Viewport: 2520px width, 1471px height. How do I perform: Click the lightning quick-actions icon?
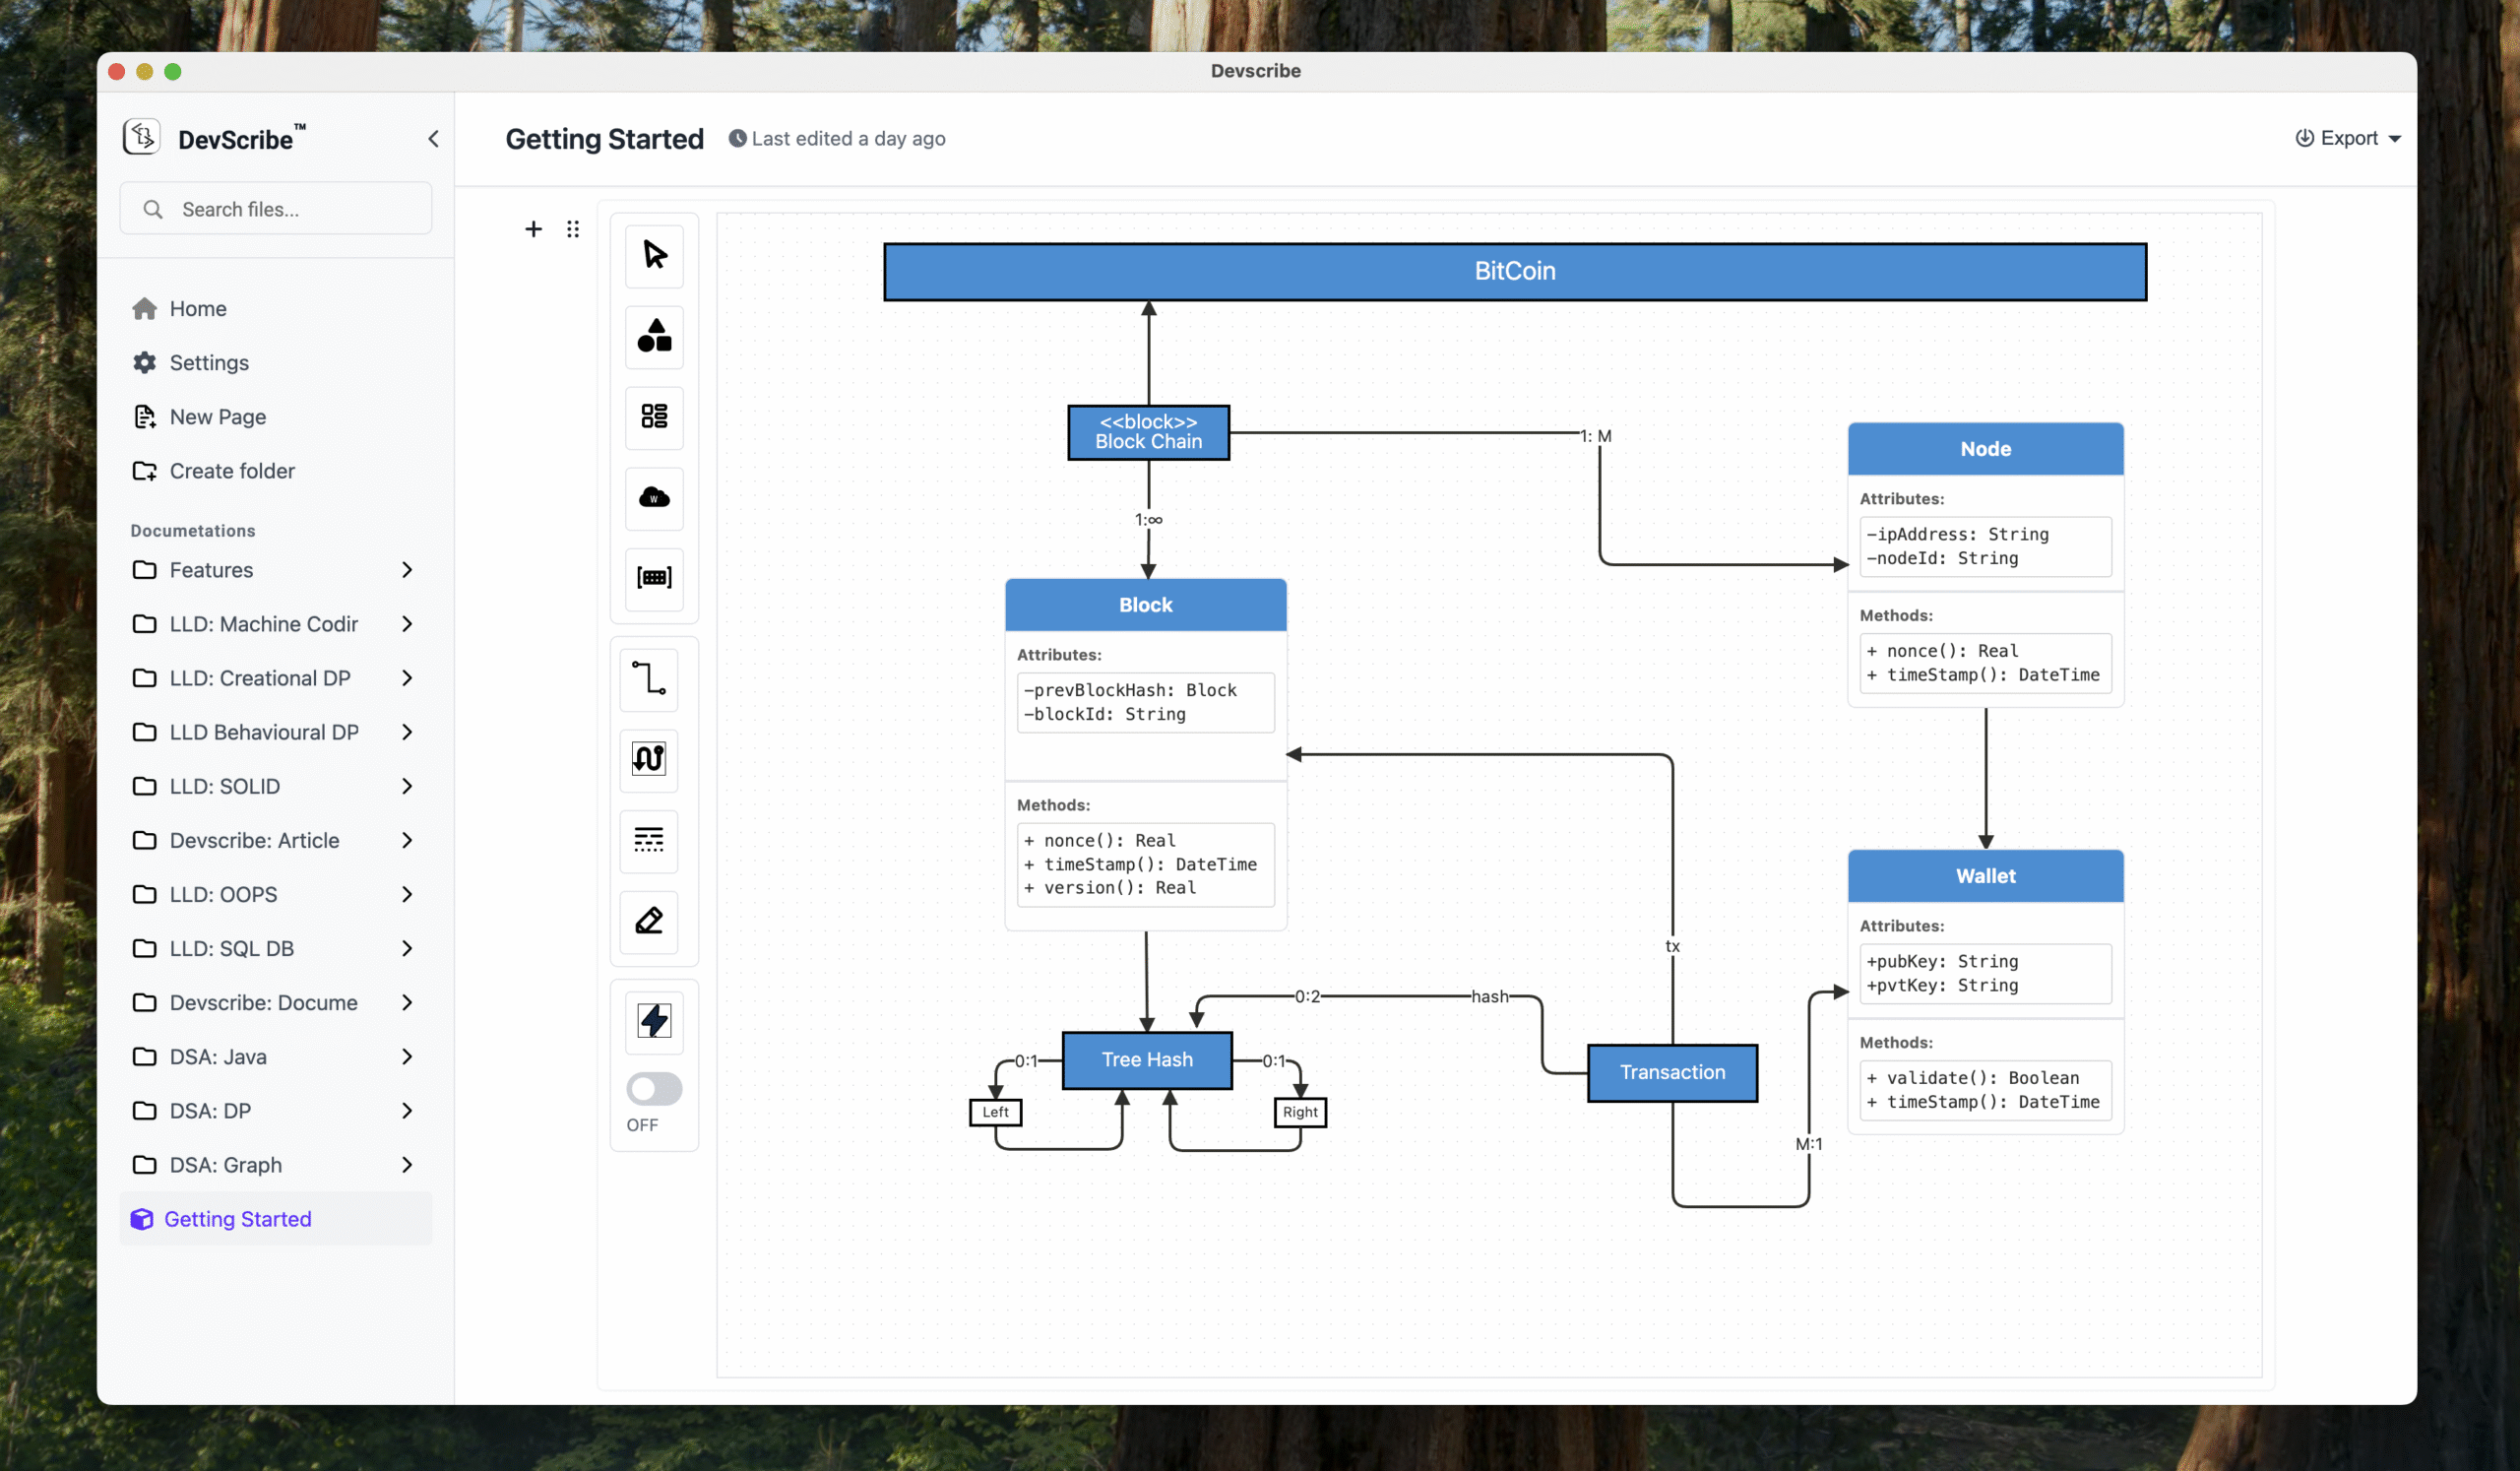pos(654,1021)
